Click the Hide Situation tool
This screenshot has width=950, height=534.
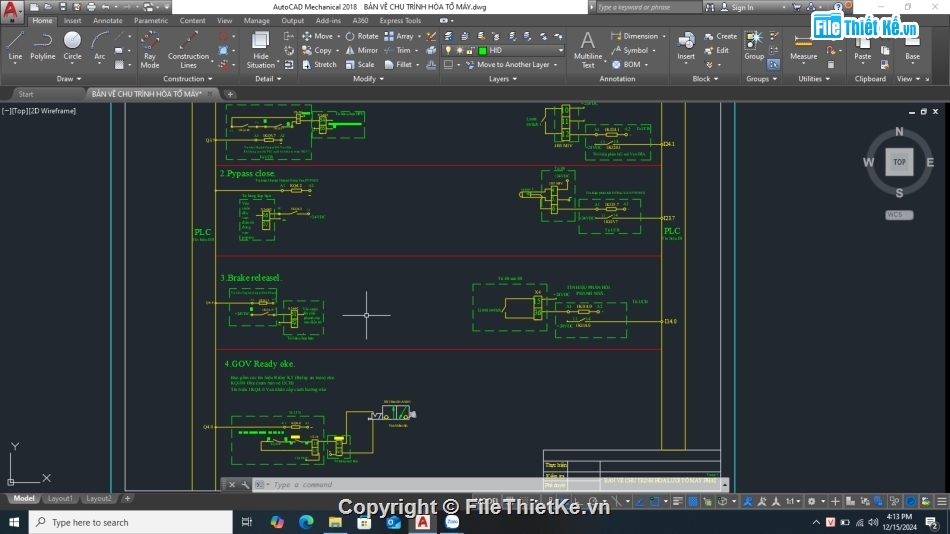[x=261, y=50]
